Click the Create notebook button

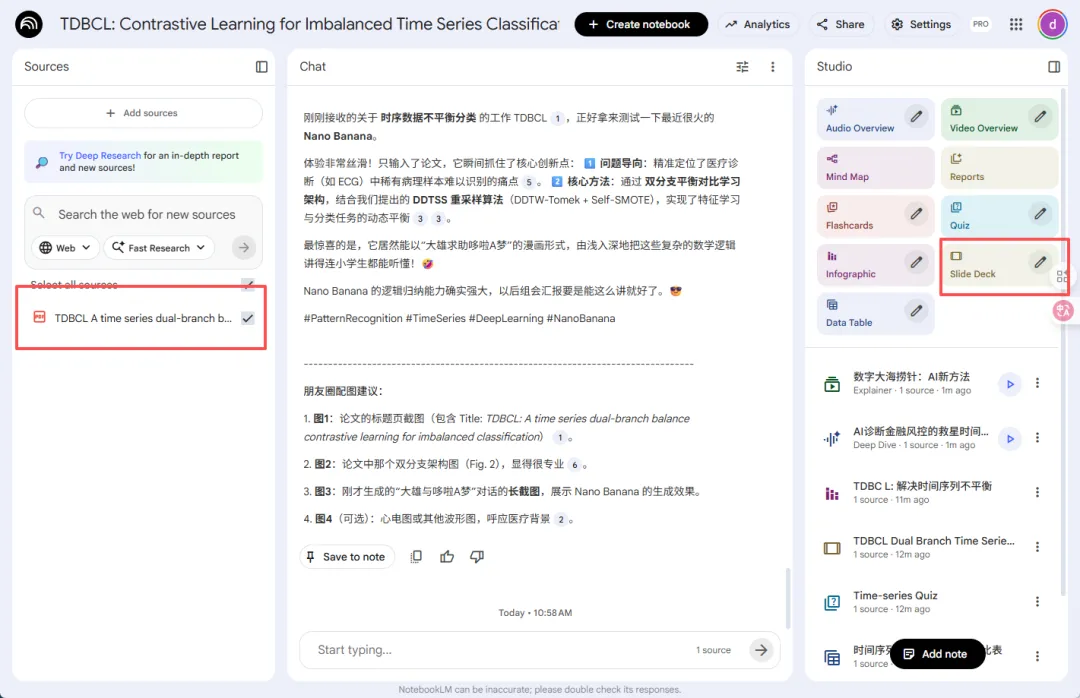(641, 24)
